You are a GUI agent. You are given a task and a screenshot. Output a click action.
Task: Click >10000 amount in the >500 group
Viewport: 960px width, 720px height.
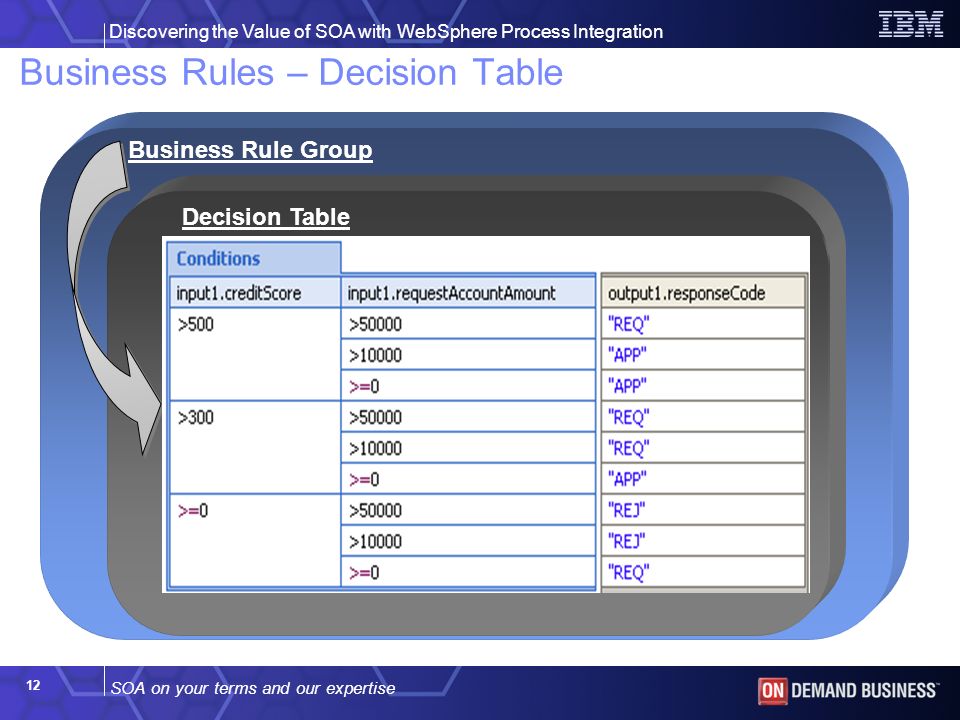[x=468, y=354]
